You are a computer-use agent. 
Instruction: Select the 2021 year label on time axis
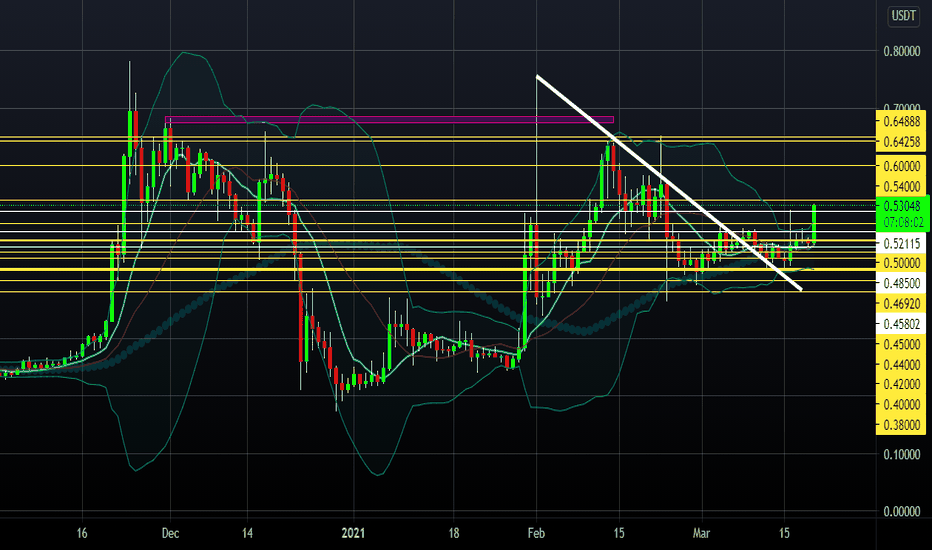[353, 533]
